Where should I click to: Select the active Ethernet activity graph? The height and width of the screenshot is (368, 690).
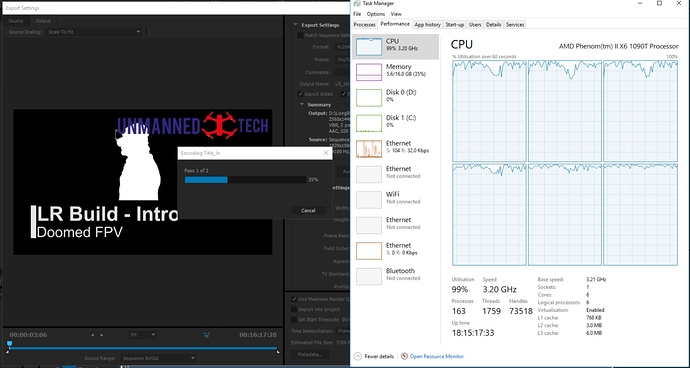[x=369, y=149]
